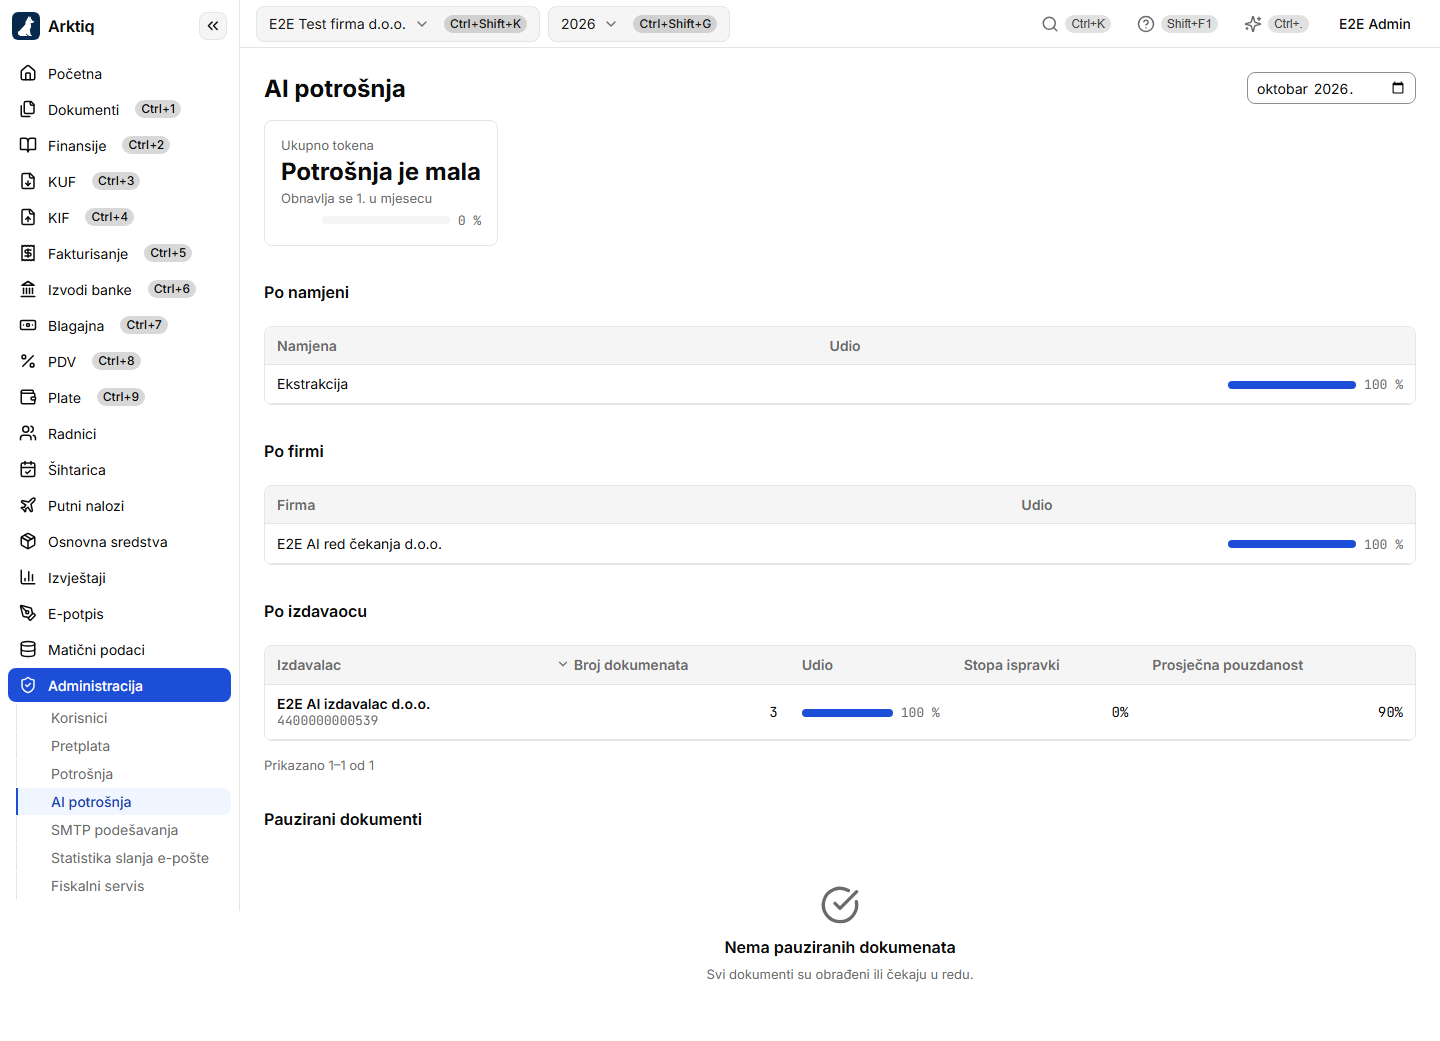This screenshot has height=1041, width=1440.
Task: Click the Arktiq logo icon
Action: [x=26, y=26]
